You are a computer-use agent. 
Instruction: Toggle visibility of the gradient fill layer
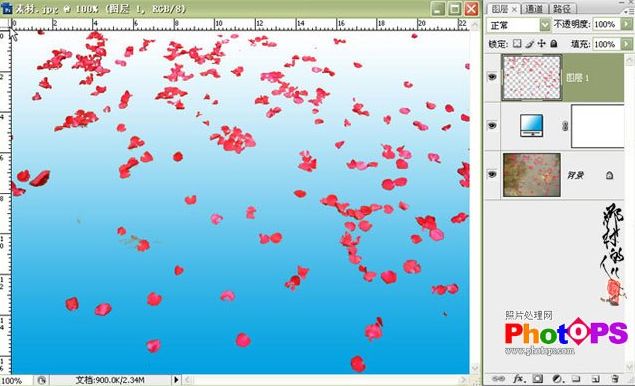pyautogui.click(x=492, y=126)
